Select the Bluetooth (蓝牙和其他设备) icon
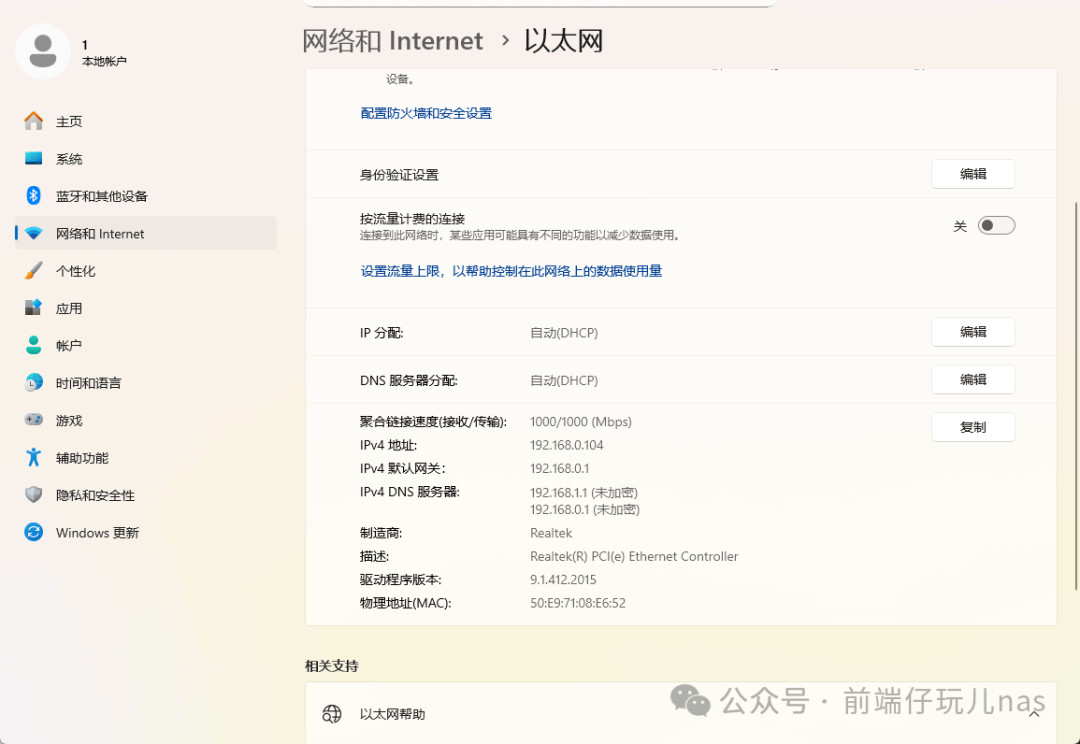This screenshot has width=1080, height=744. 34,196
